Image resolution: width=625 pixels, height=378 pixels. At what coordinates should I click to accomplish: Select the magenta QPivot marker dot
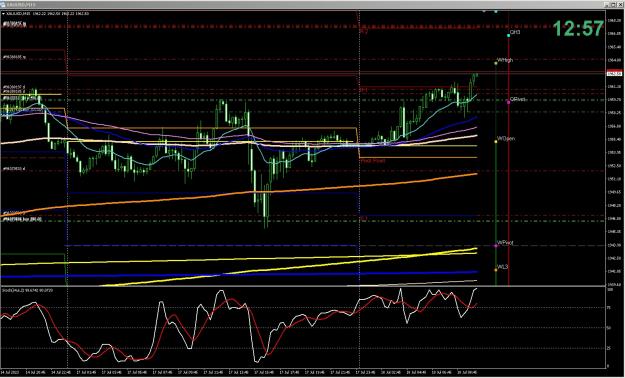tap(509, 102)
